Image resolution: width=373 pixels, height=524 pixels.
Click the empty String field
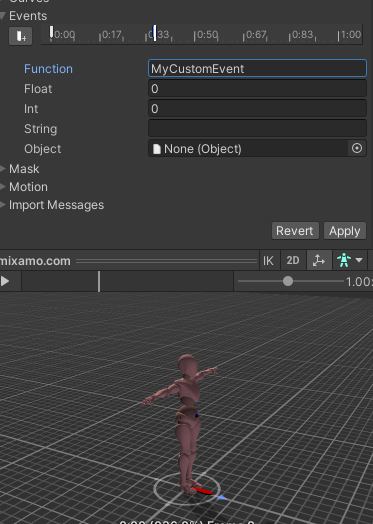pos(257,129)
